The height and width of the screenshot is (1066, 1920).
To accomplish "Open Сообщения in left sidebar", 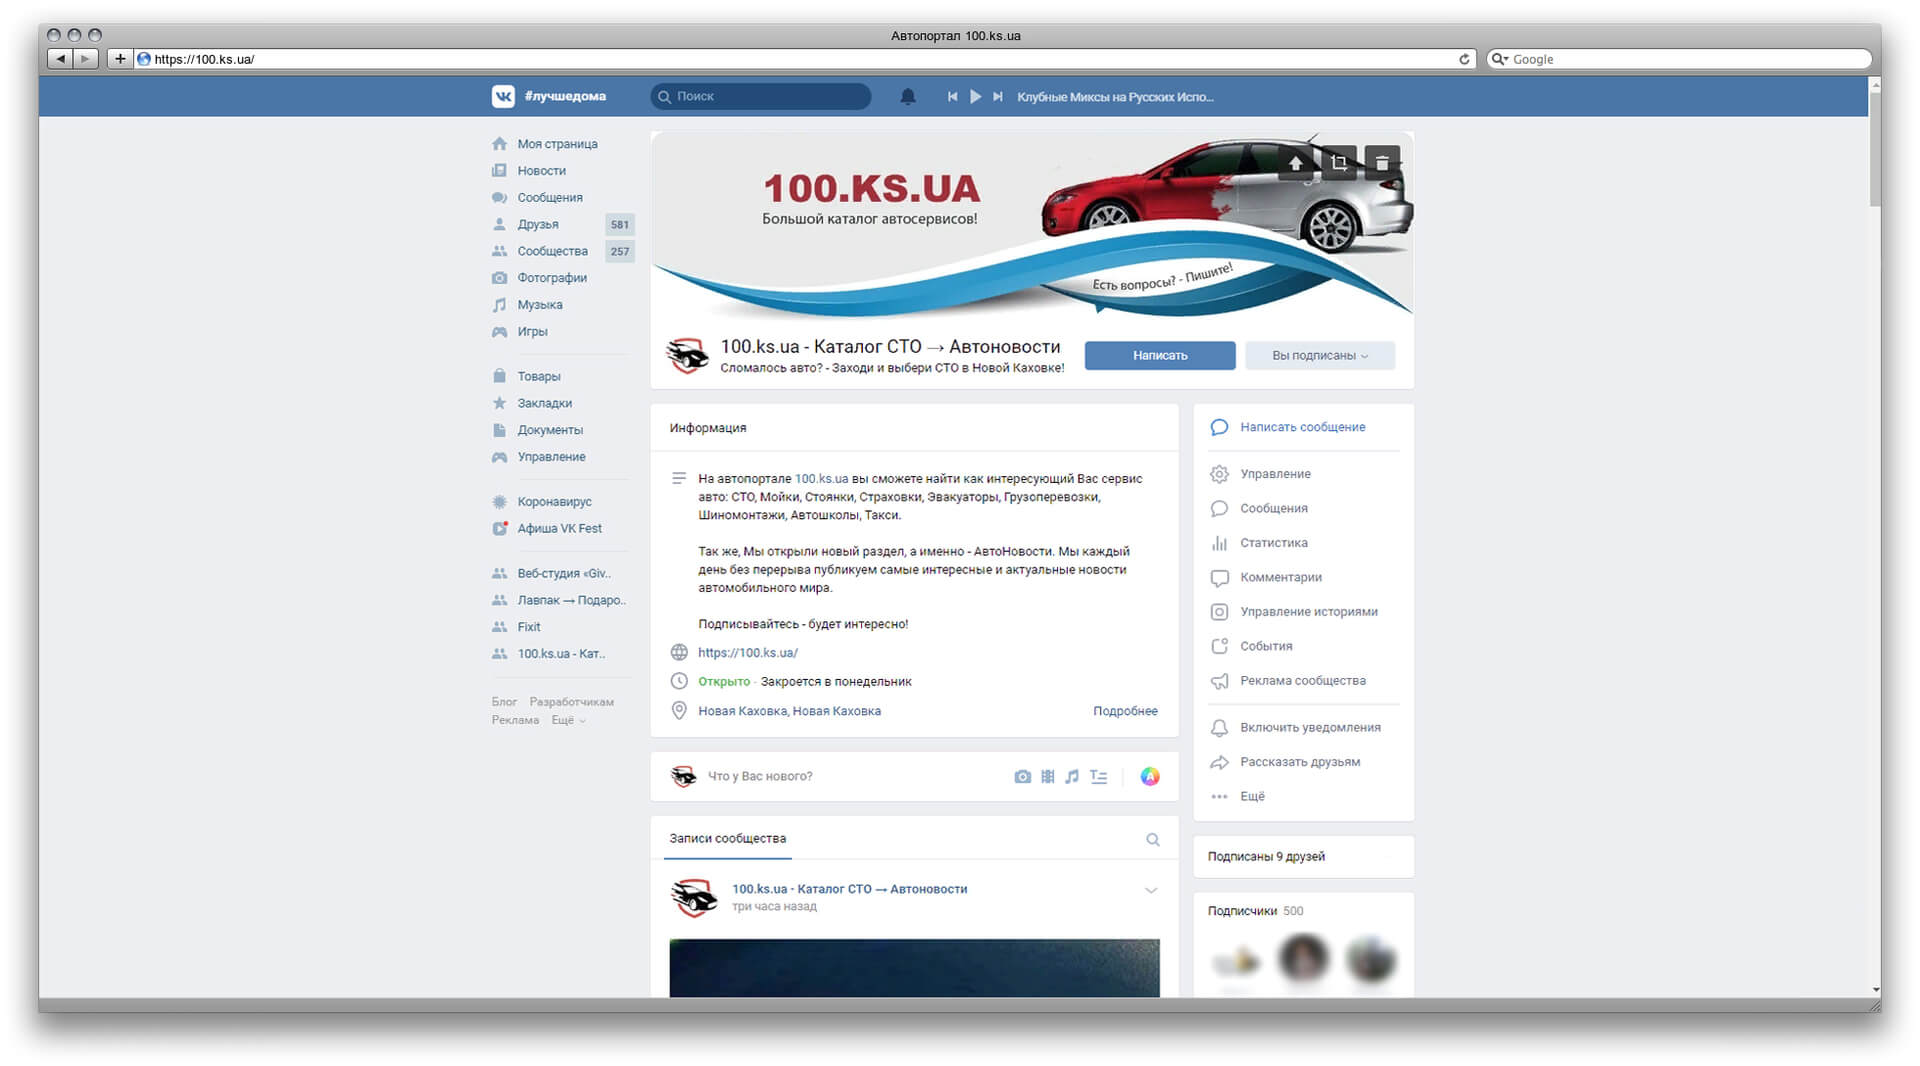I will (x=549, y=198).
